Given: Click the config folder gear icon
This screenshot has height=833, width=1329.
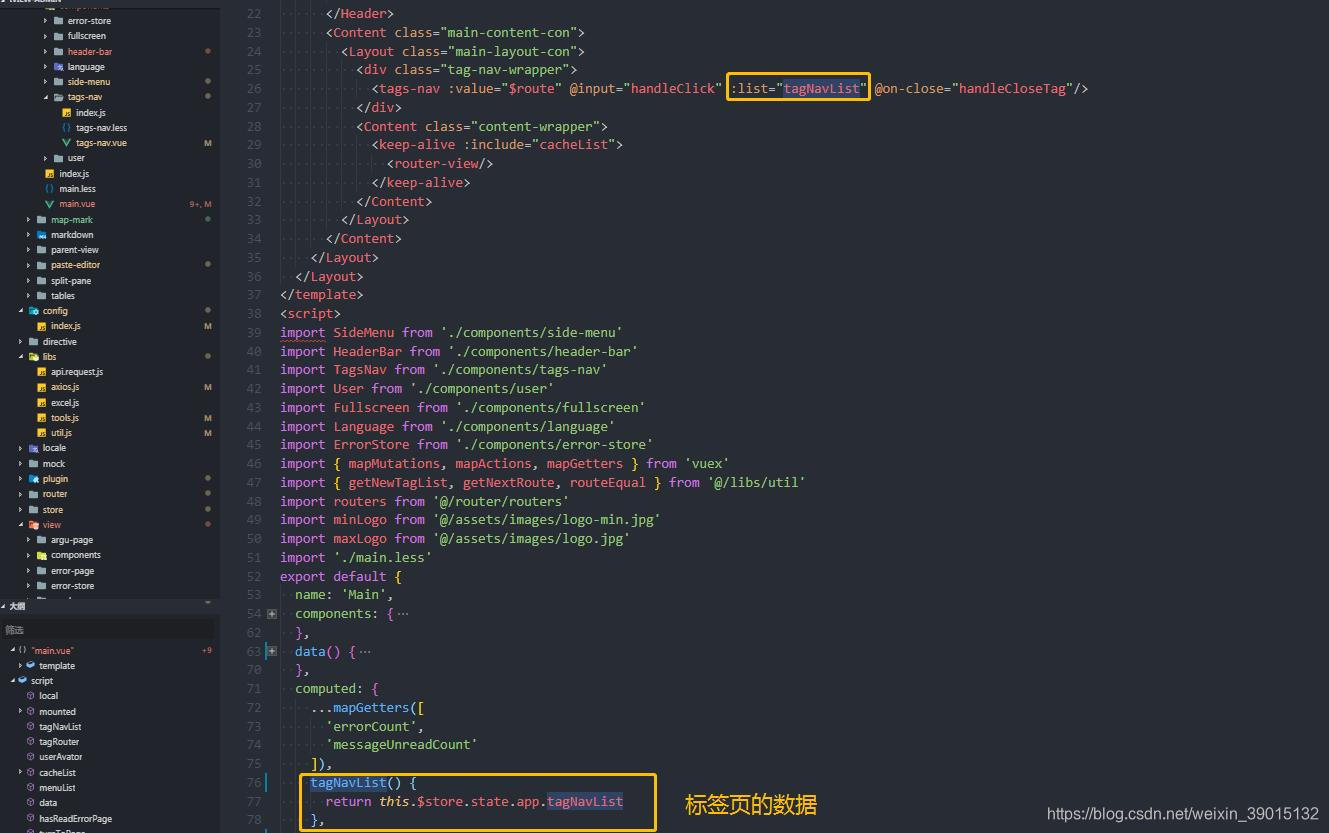Looking at the screenshot, I should click(x=33, y=311).
